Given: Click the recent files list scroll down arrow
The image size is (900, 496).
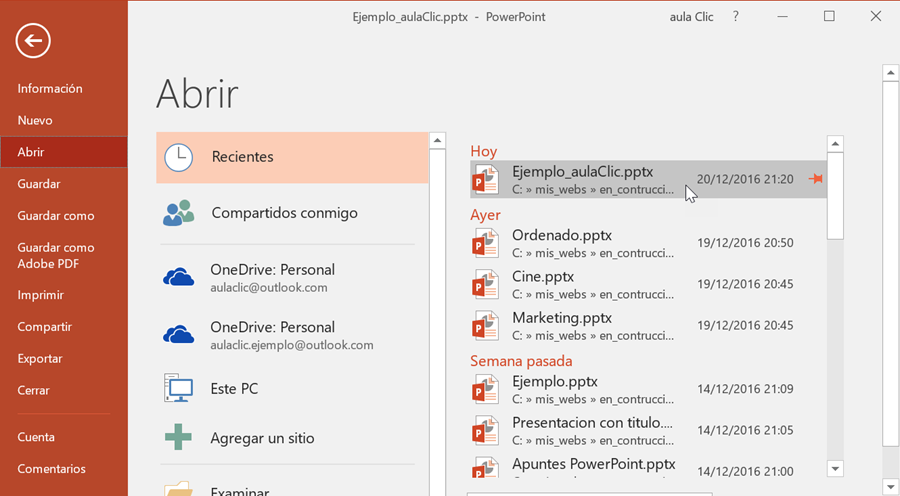Looking at the screenshot, I should click(835, 469).
